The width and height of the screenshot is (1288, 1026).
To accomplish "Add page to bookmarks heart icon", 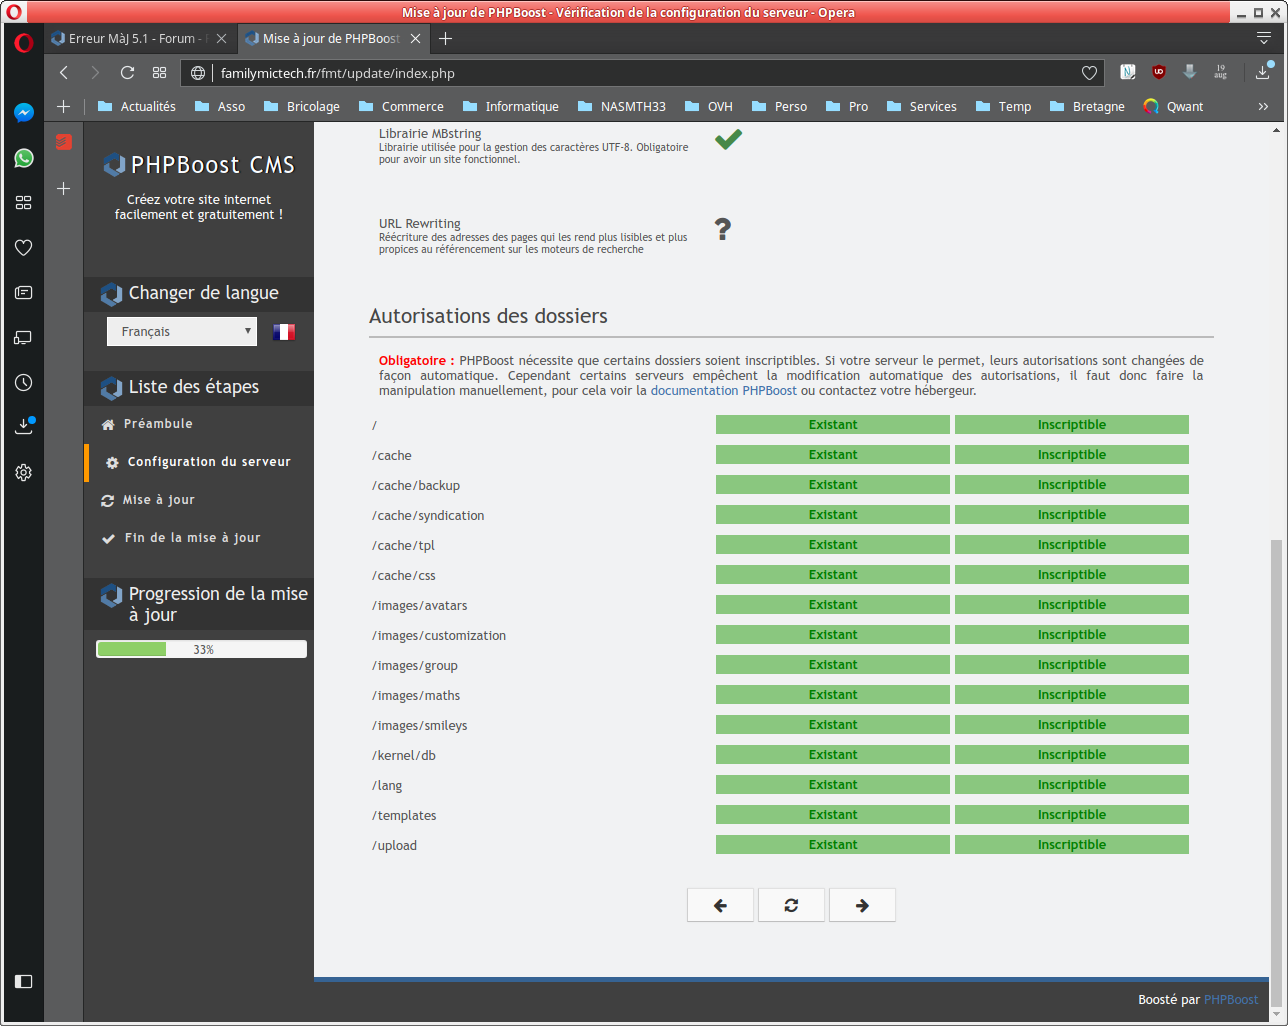I will [1089, 73].
